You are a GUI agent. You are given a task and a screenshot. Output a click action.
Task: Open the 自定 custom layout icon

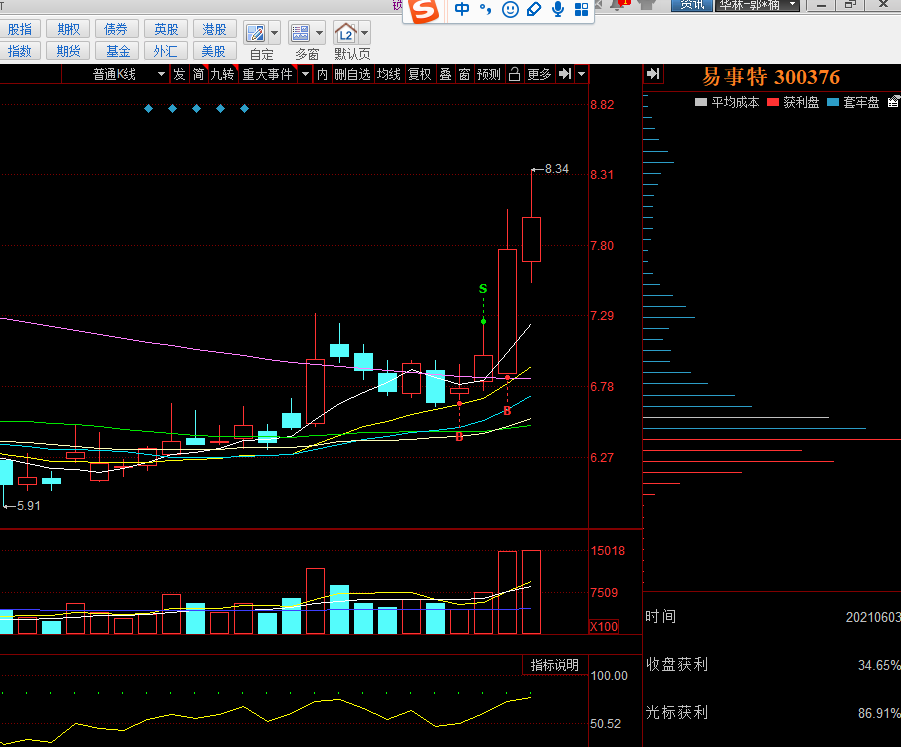(255, 33)
